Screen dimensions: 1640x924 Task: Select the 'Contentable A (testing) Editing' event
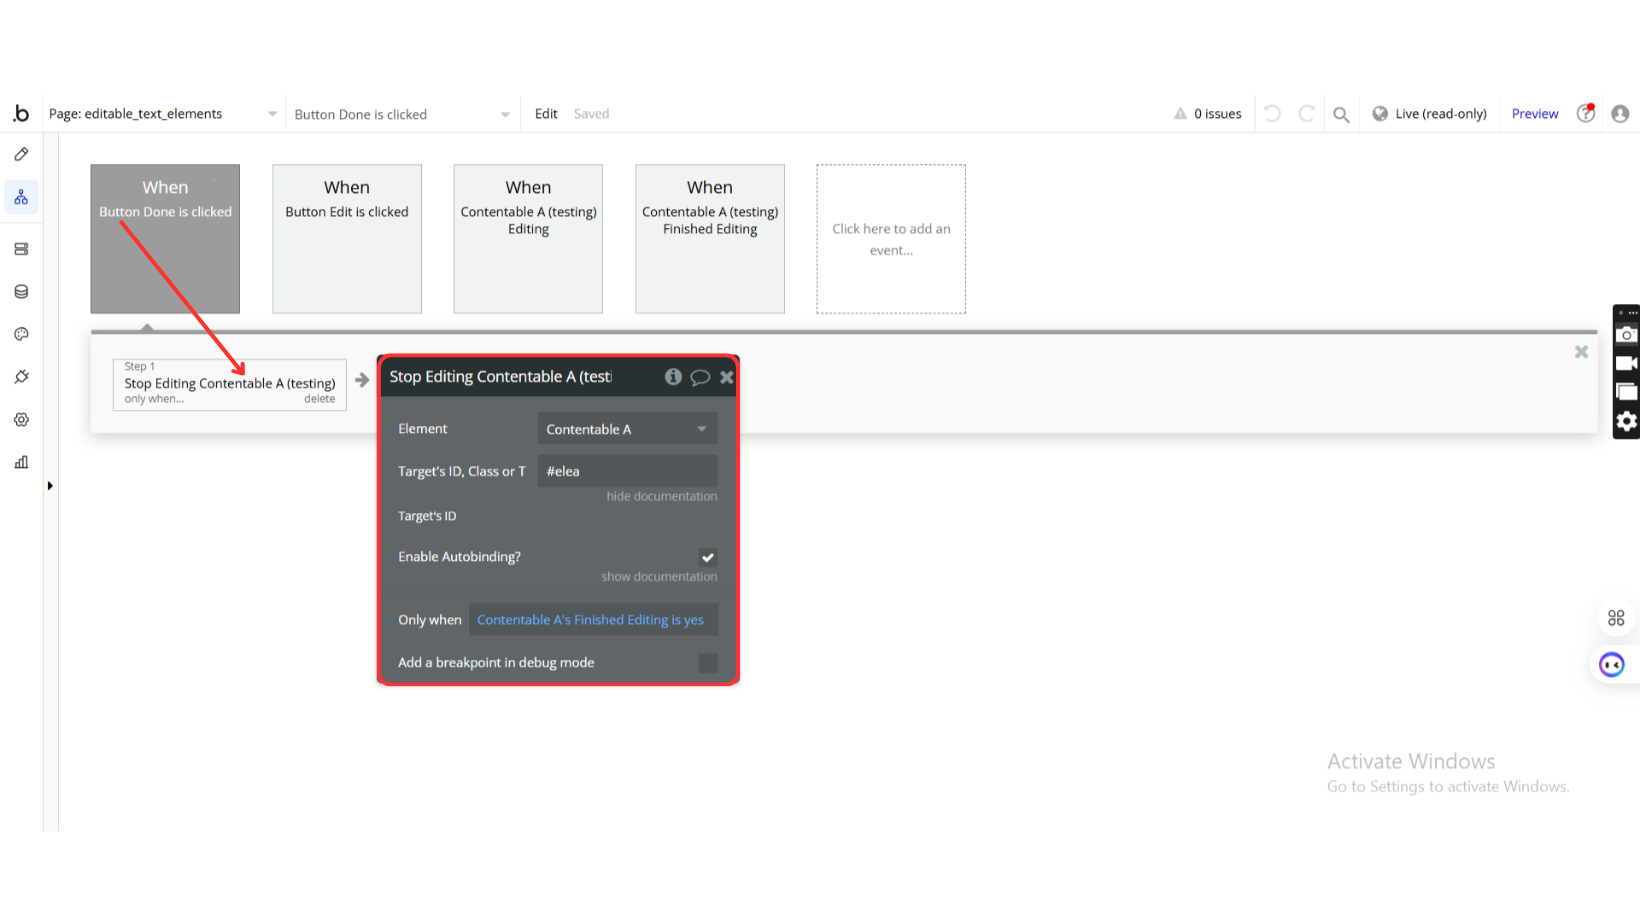(x=528, y=239)
